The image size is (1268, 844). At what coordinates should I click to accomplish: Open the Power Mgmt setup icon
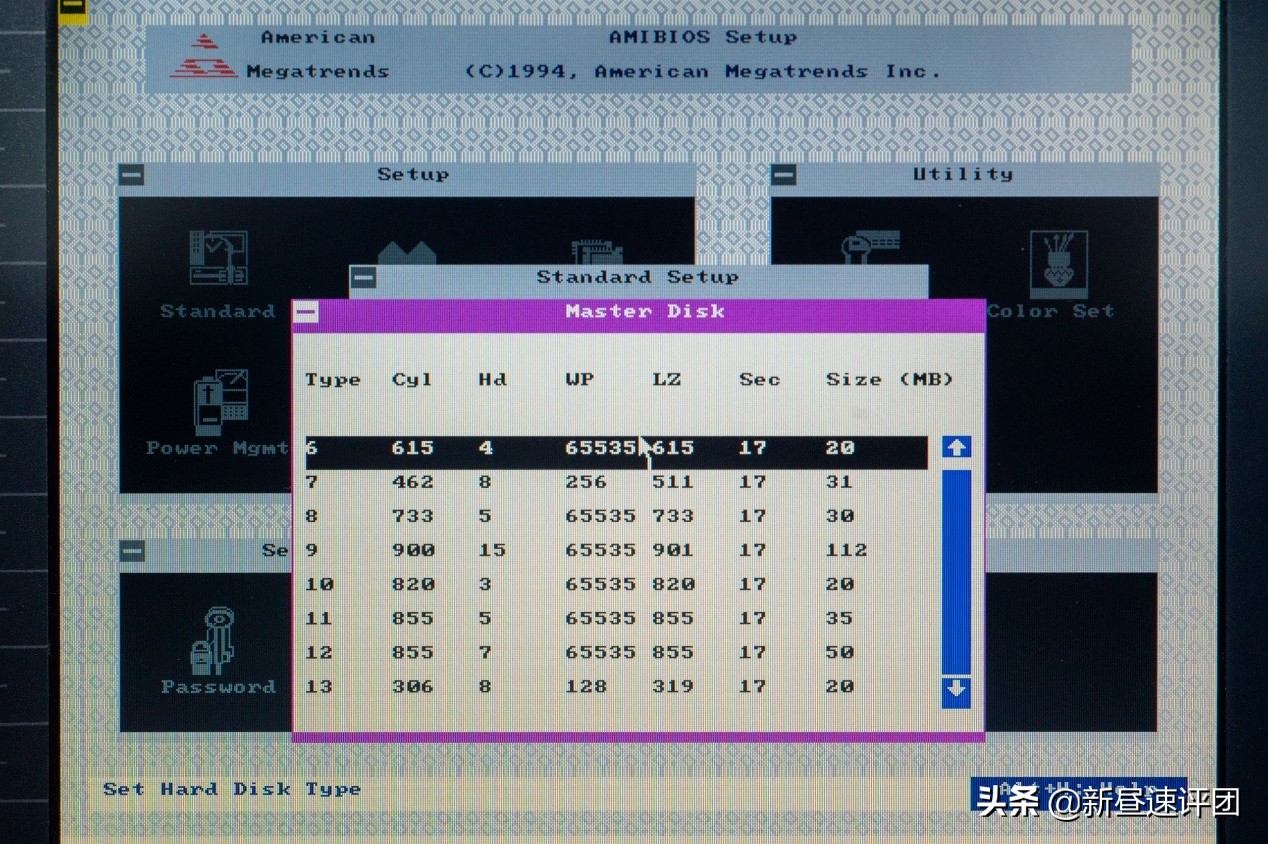pyautogui.click(x=219, y=402)
